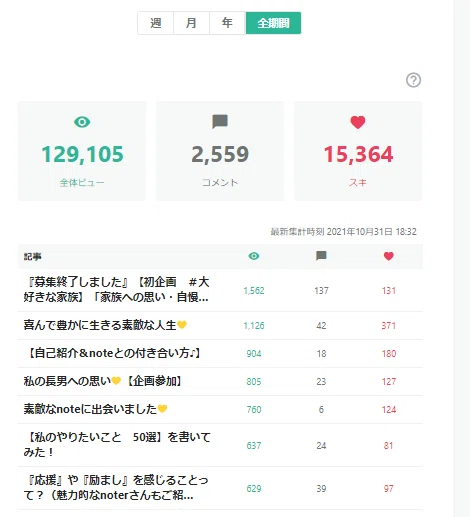Screen dimensions: 470x517
Task: Click the comment count 137
Action: coord(321,291)
